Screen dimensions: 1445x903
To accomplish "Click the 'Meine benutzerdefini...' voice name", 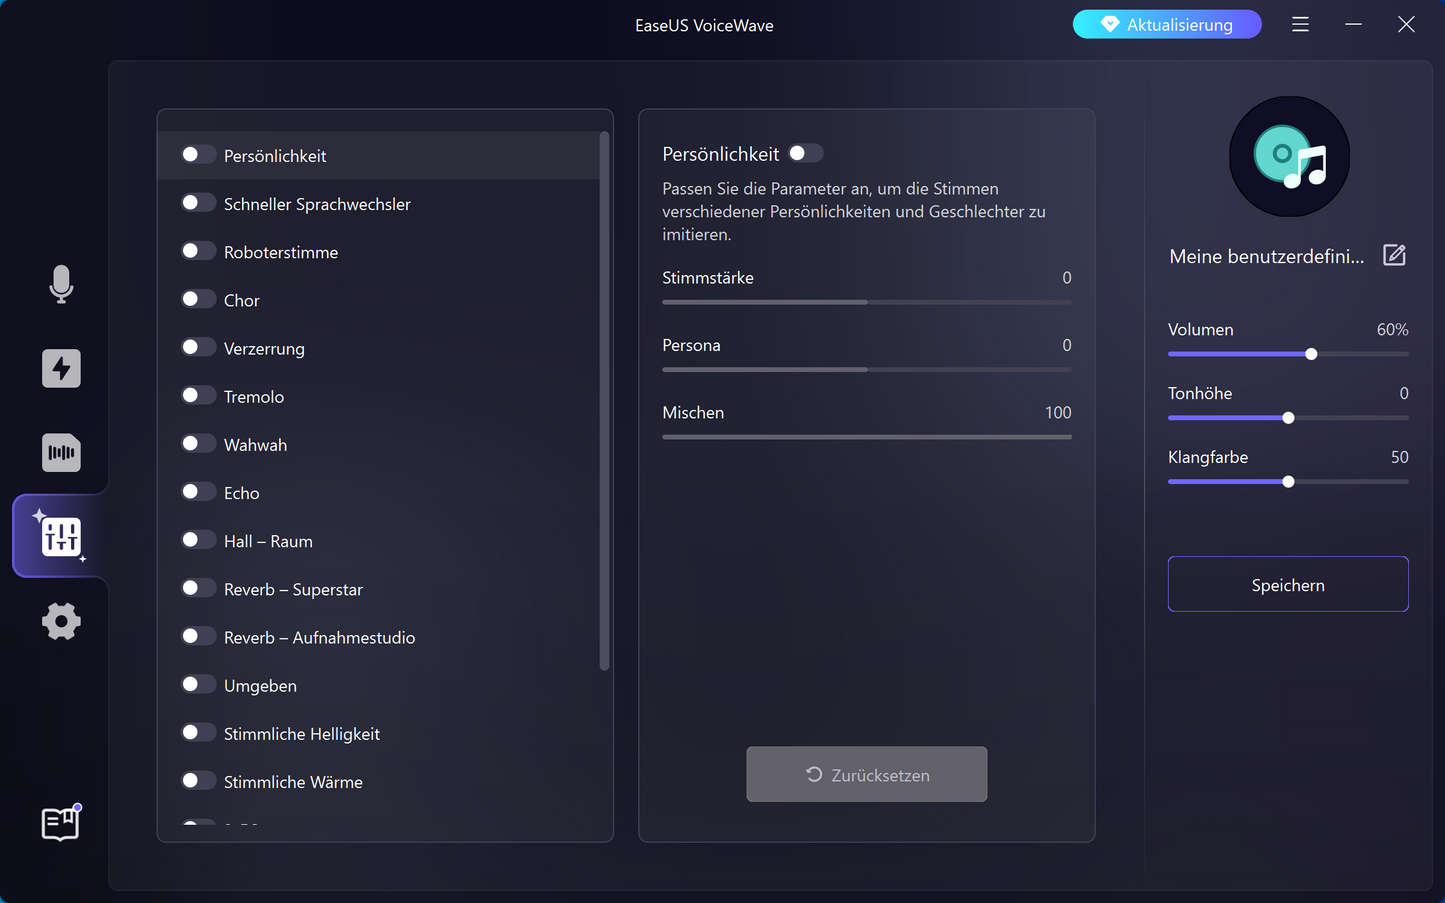I will click(1266, 256).
